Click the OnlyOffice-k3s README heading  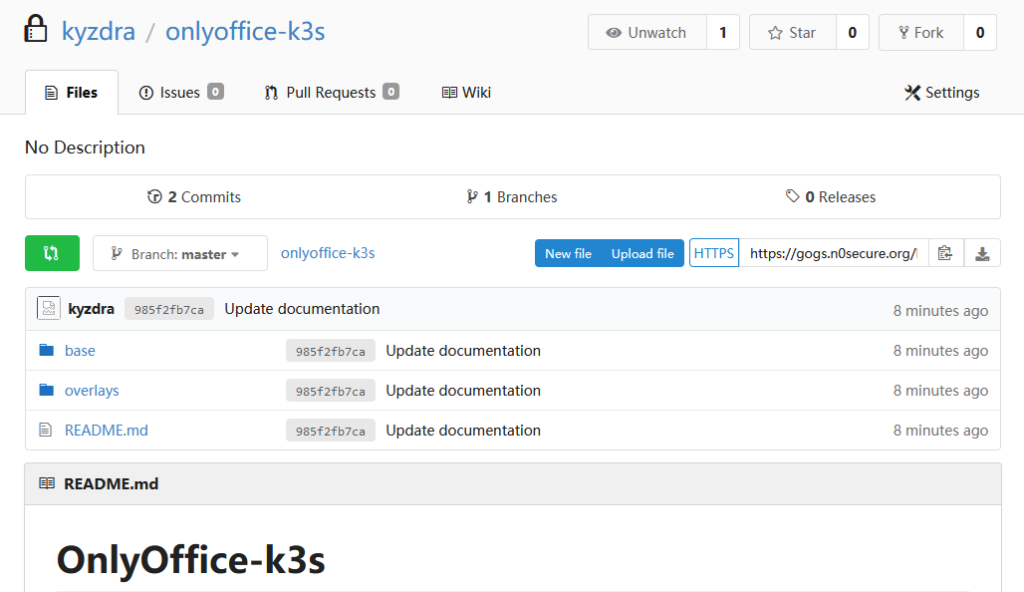[191, 560]
